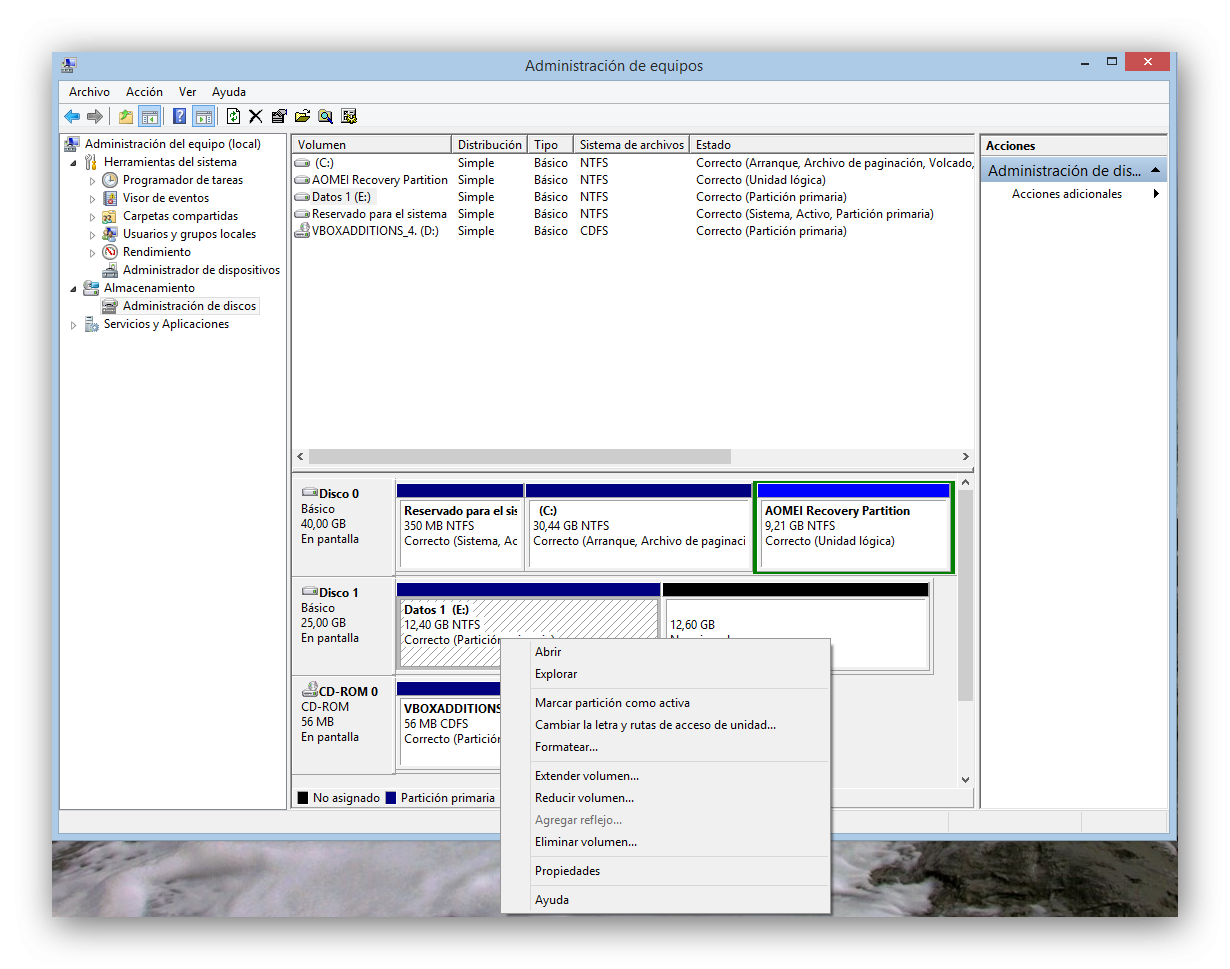The height and width of the screenshot is (969, 1230).
Task: Click the blue Help question mark icon
Action: click(x=179, y=116)
